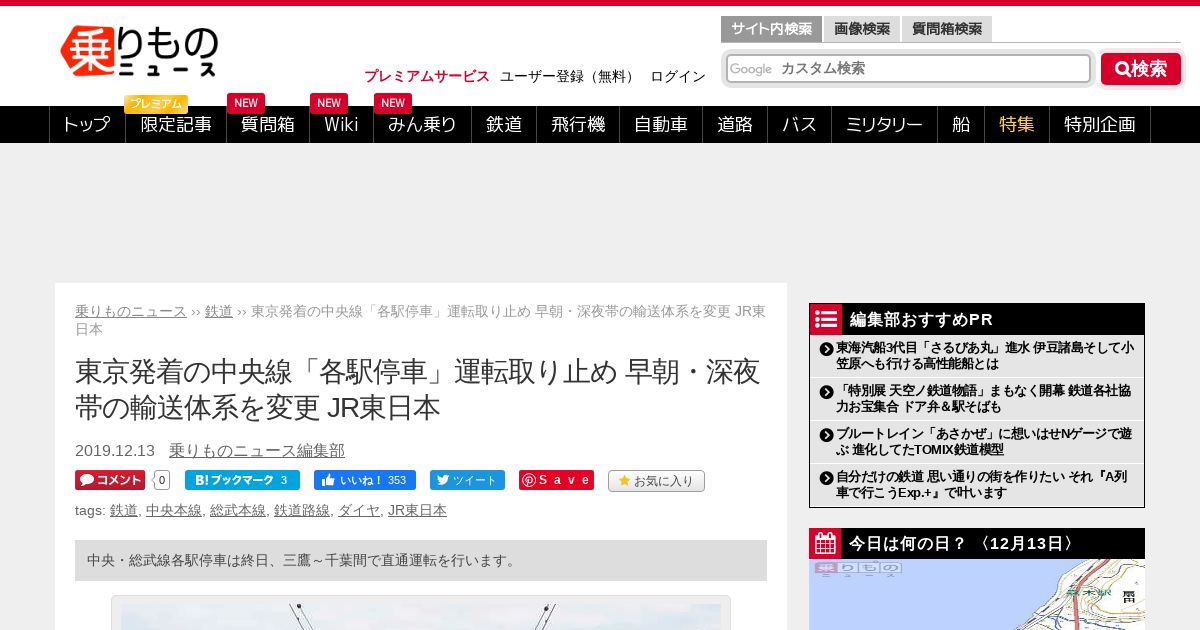Click the 乗りものニュース breadcrumb link
This screenshot has width=1200, height=630.
[x=131, y=311]
